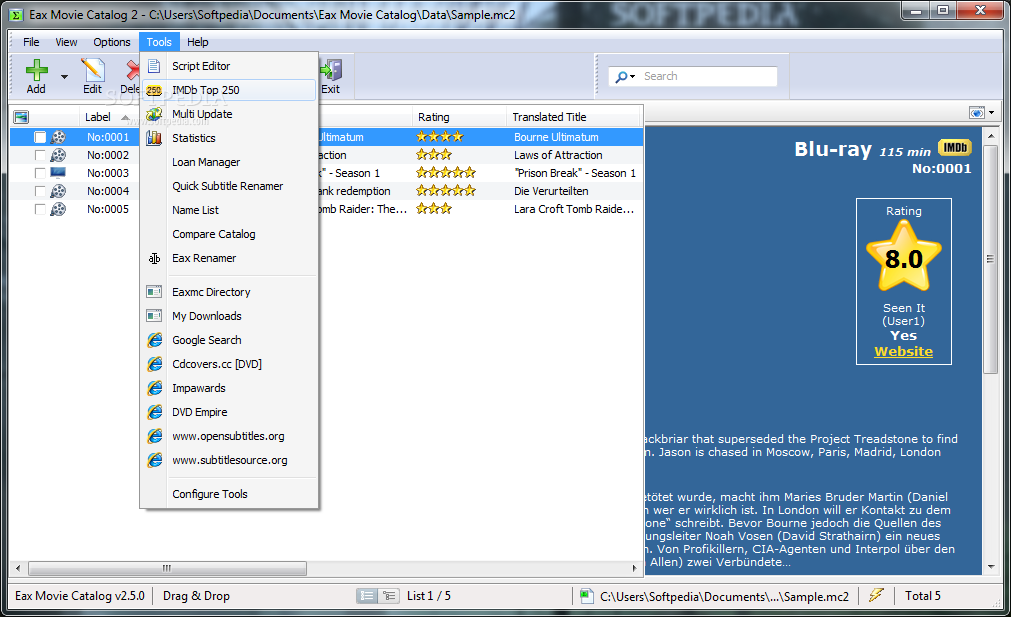Click the Statistics chart icon

click(154, 138)
